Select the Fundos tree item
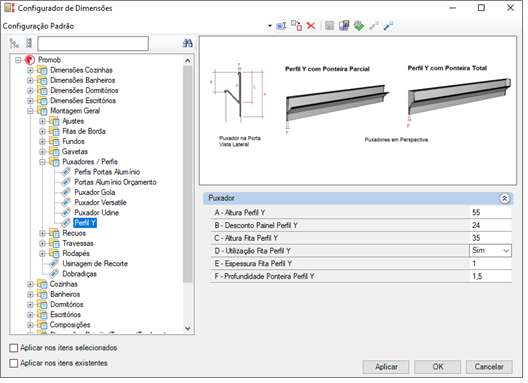Screen dimensions: 528x383 click(74, 142)
